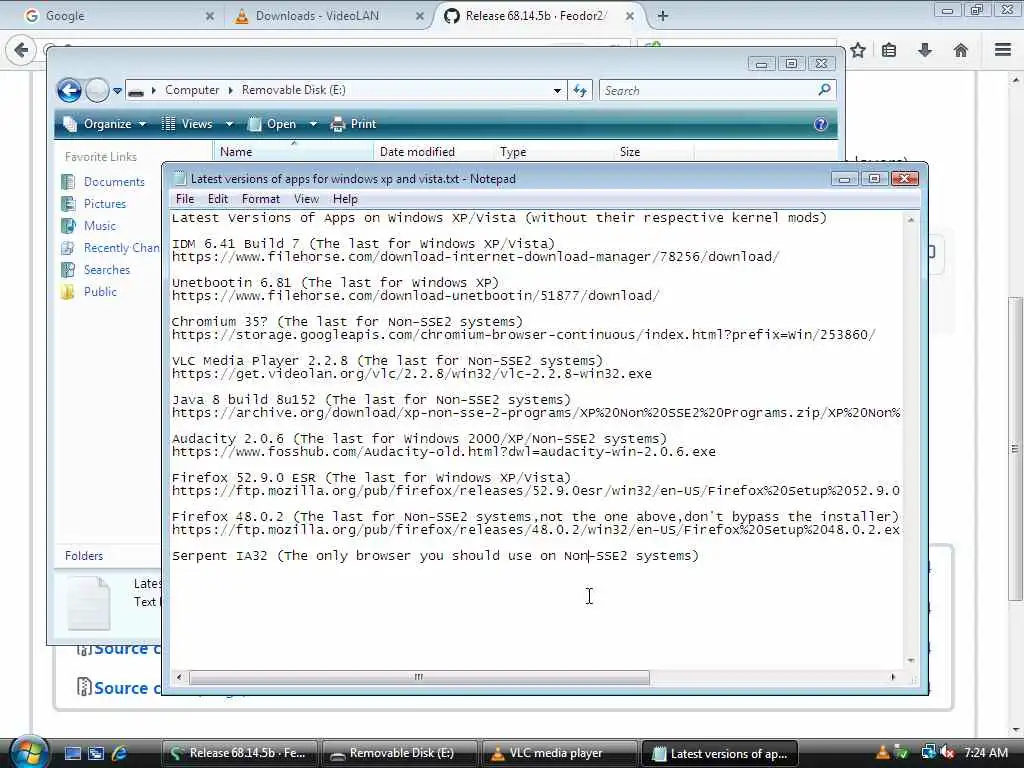Sort files by Date modified column
The width and height of the screenshot is (1024, 768).
(434, 152)
